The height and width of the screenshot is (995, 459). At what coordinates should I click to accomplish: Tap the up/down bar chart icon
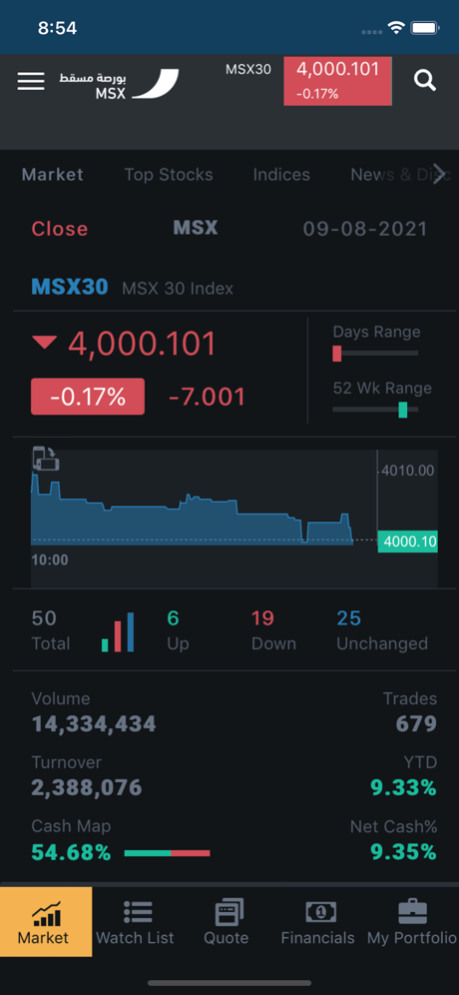point(118,632)
